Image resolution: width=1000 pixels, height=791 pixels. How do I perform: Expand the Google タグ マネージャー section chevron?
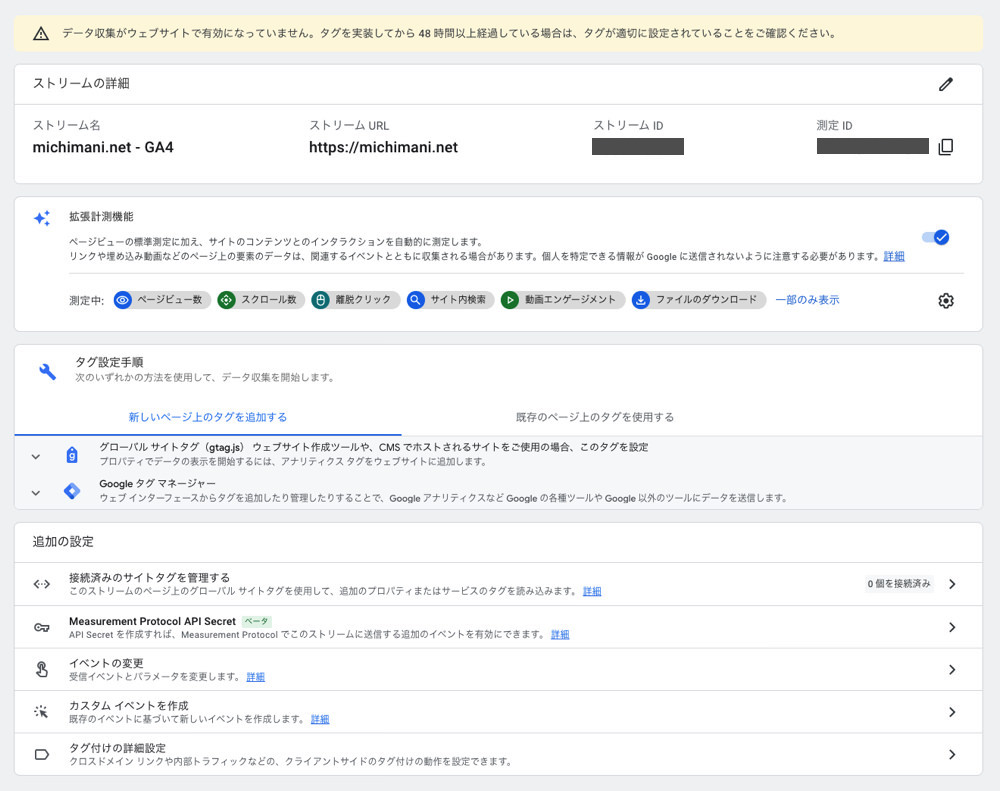(36, 494)
